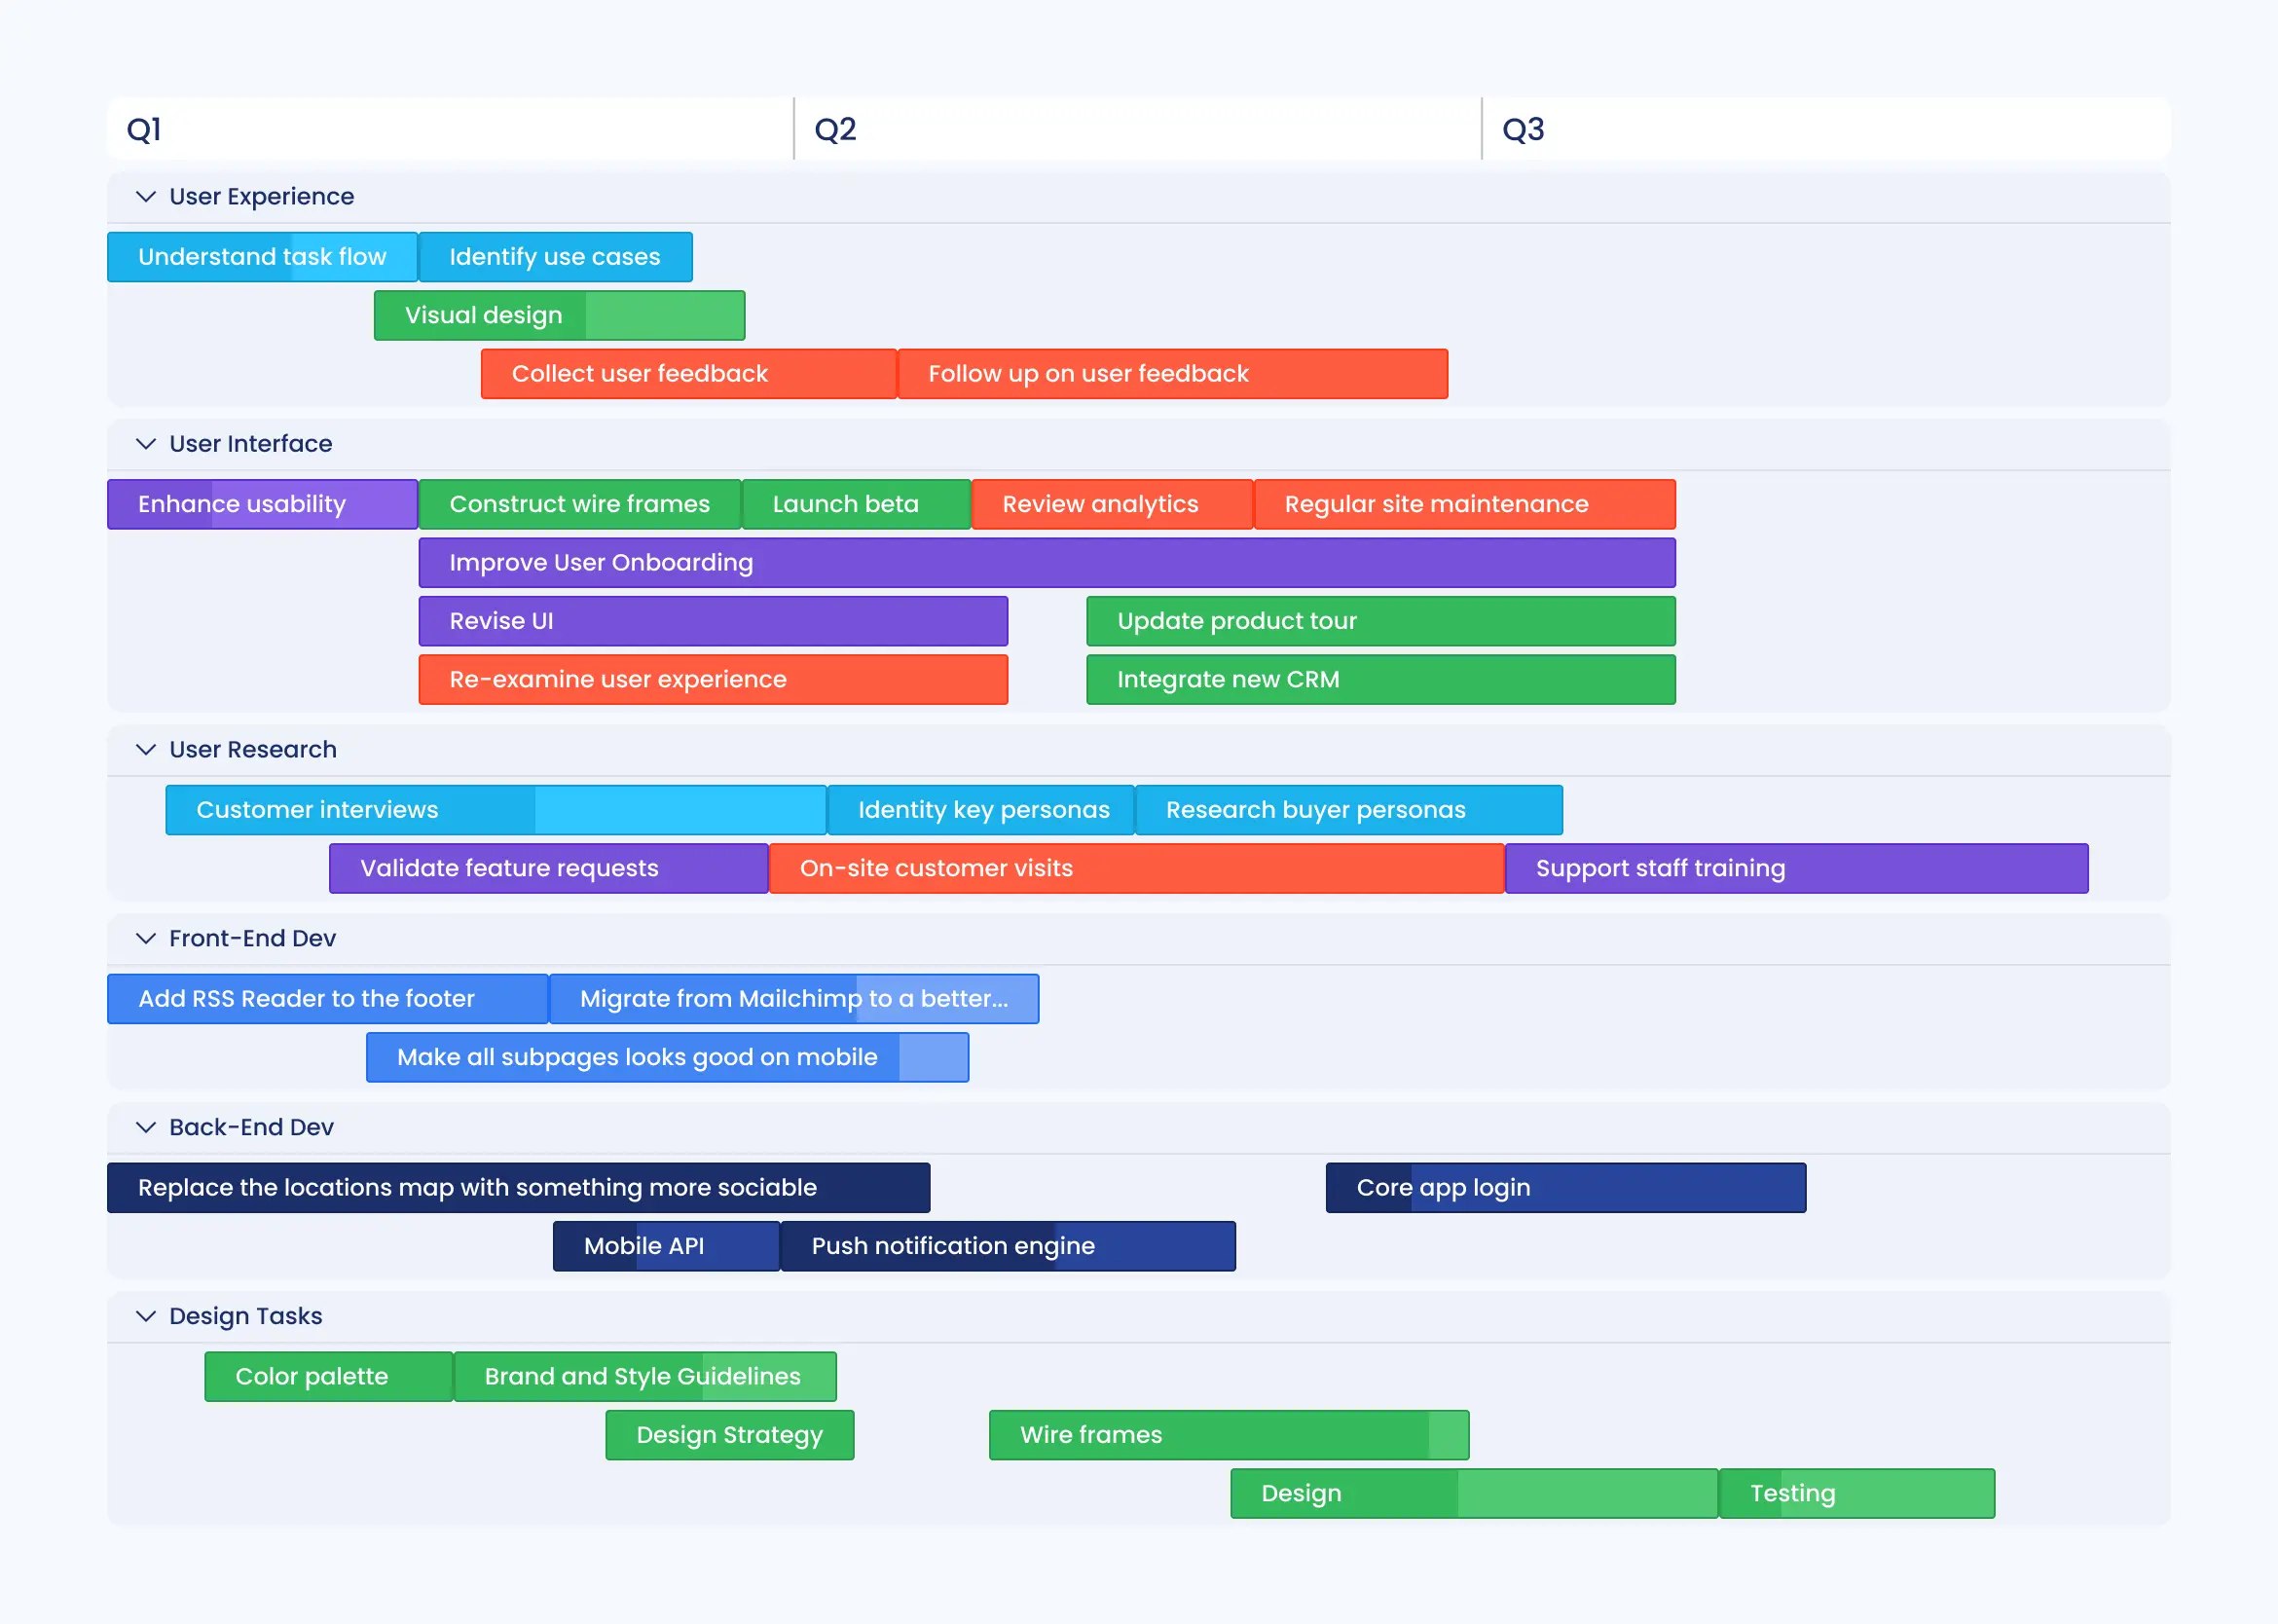This screenshot has width=2278, height=1624.
Task: Open Follow up on user feedback task
Action: [1172, 374]
